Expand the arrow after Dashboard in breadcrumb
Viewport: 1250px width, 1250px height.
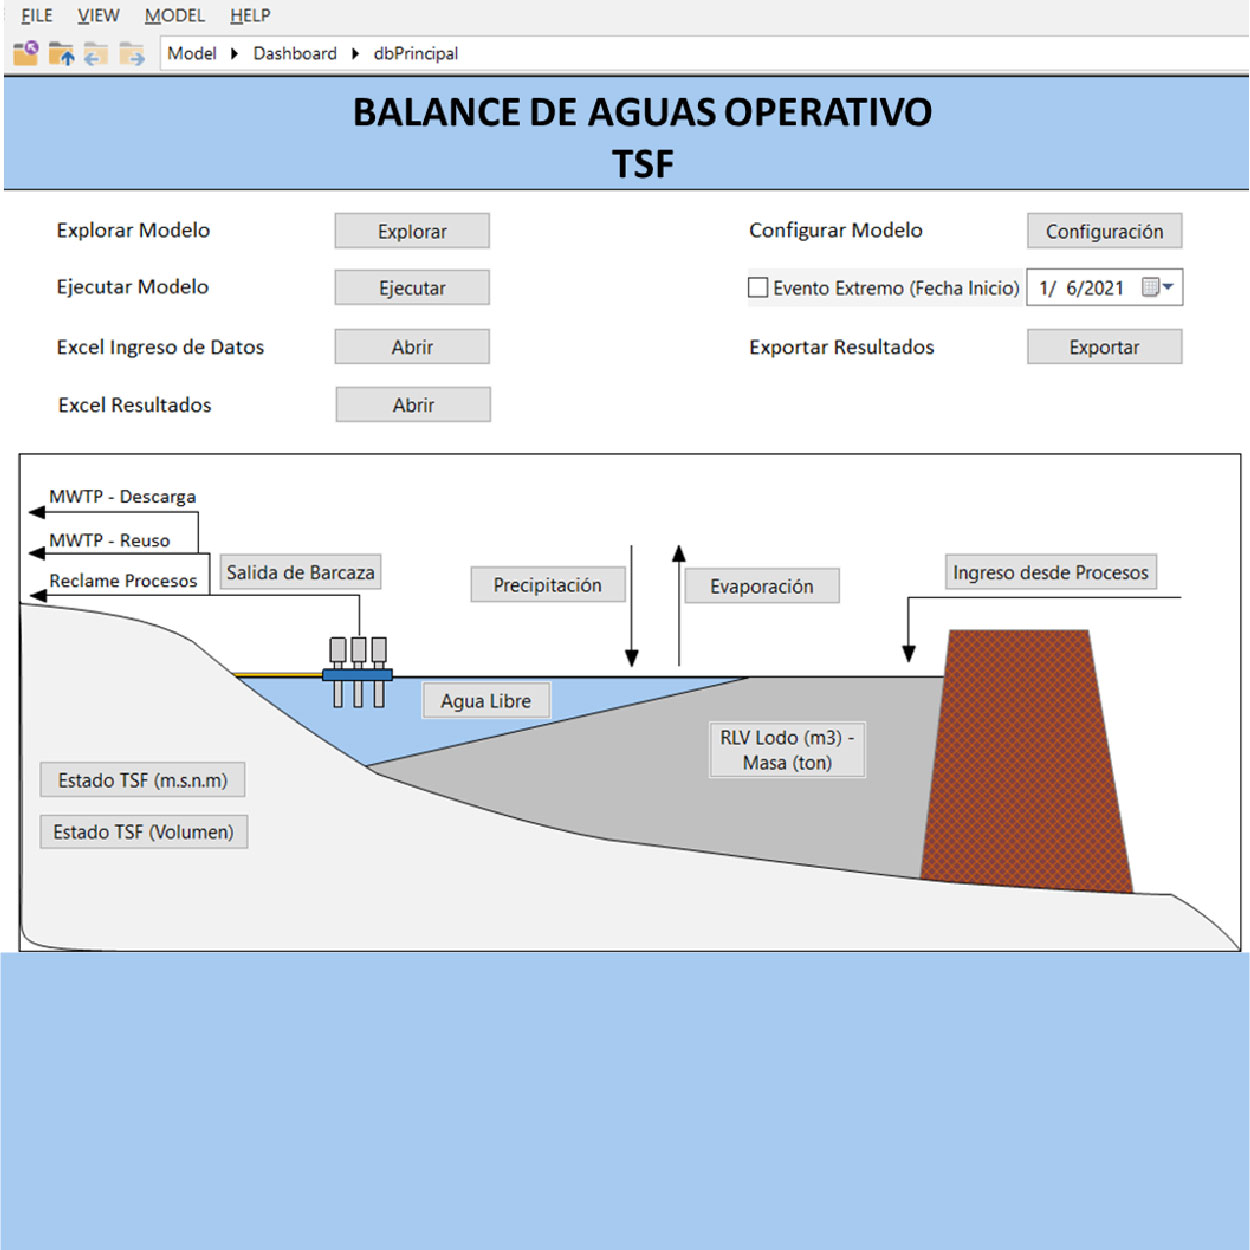355,54
